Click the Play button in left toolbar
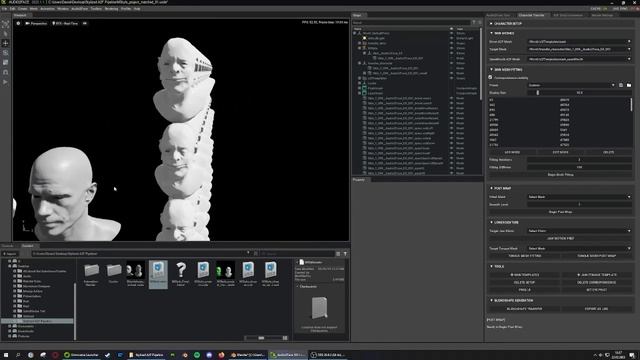Viewport: 640px width, 360px height. [5, 82]
